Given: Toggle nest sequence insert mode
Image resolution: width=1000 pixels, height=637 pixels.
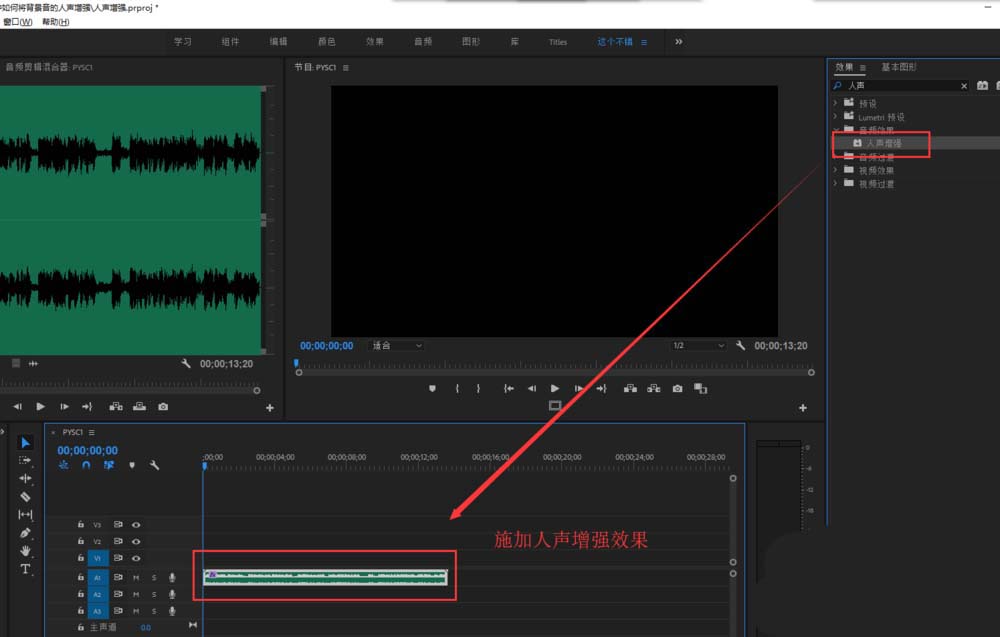Looking at the screenshot, I should [64, 465].
